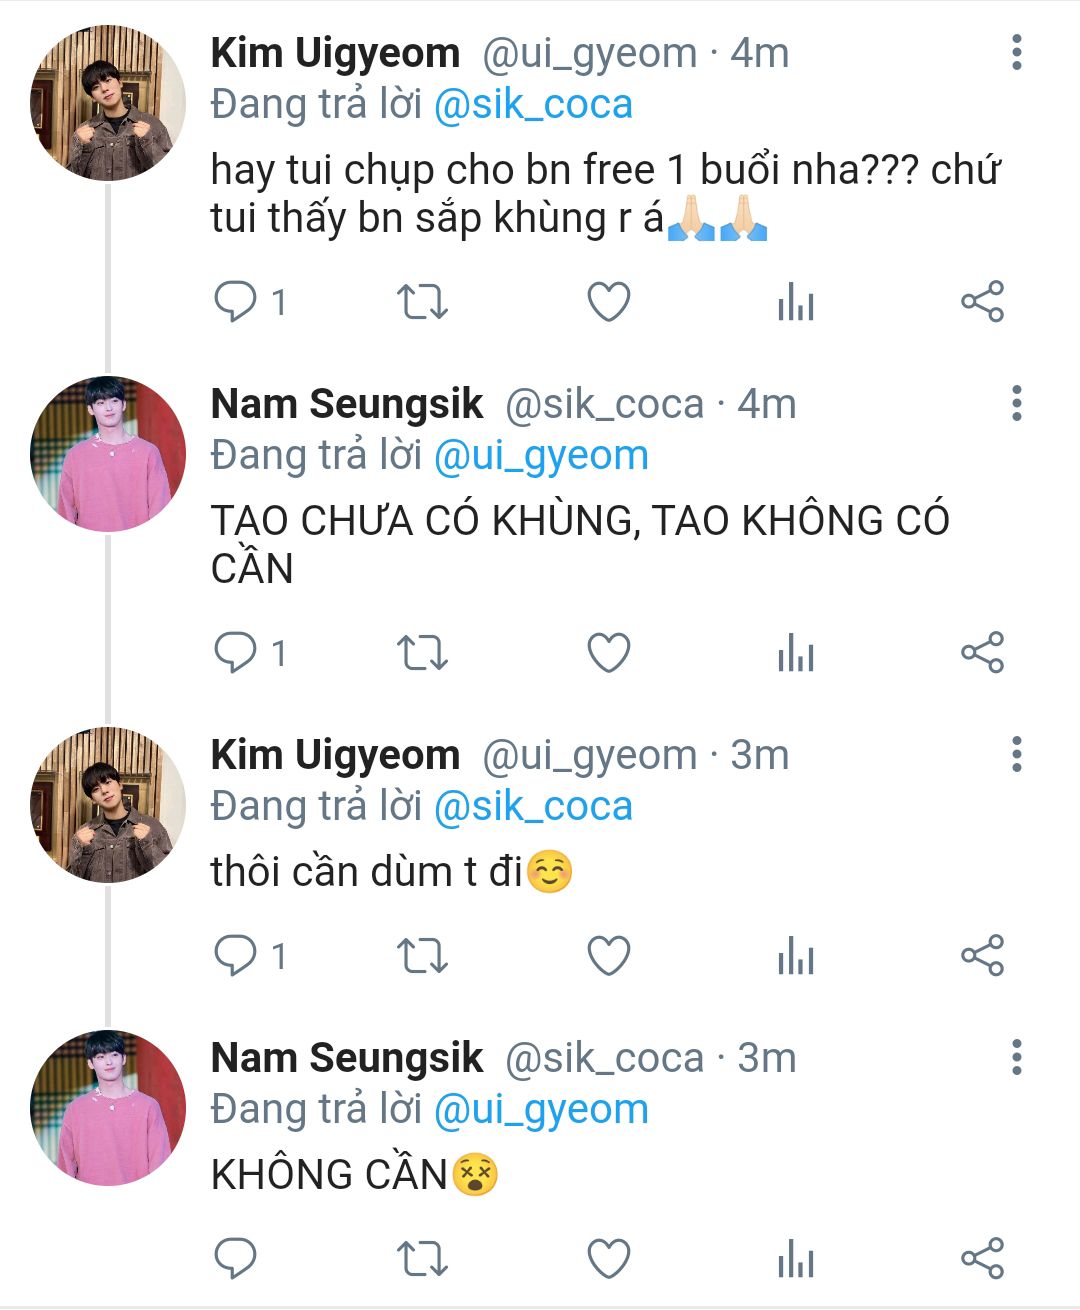Screen dimensions: 1080x1310
Task: Open more options on the 'TAO CHƯA CÓ KHÙNG' tweet
Action: tap(1016, 404)
